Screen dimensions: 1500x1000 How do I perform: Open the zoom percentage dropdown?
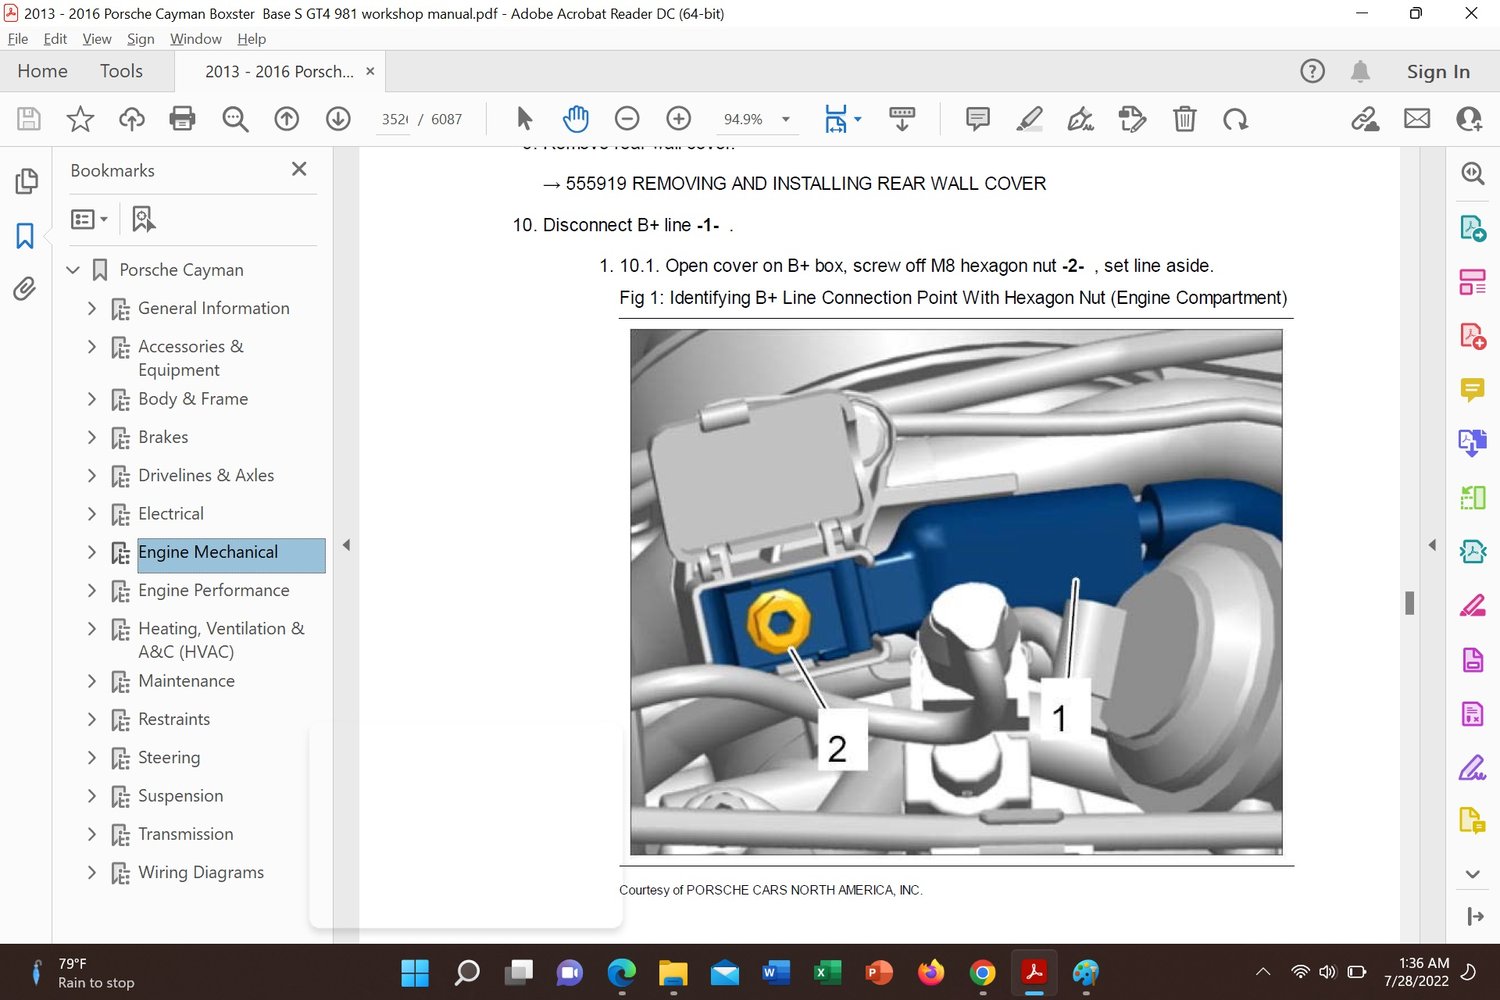click(786, 119)
